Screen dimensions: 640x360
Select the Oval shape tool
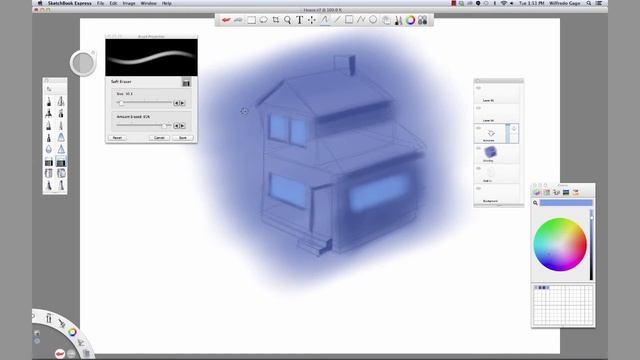point(373,20)
